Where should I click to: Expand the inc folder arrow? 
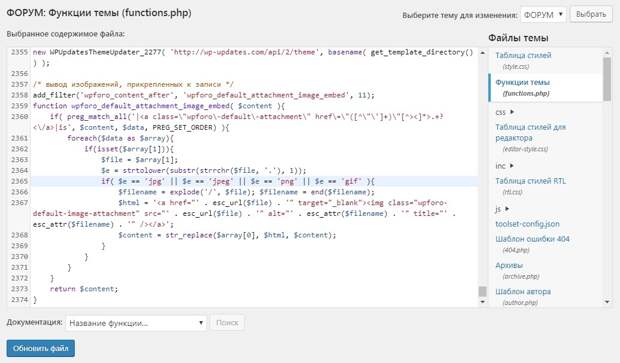point(512,166)
